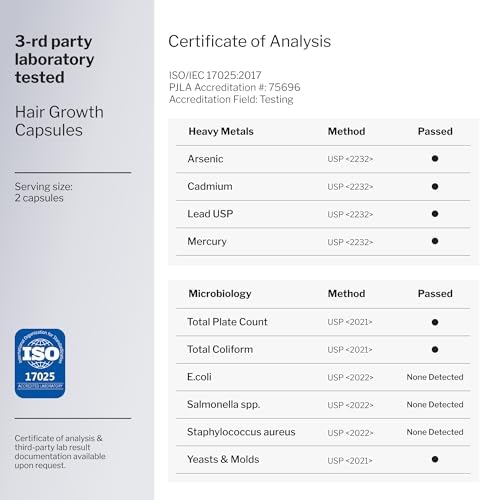Image resolution: width=480 pixels, height=500 pixels.
Task: Click the Cadmium passed dot
Action: 435,186
